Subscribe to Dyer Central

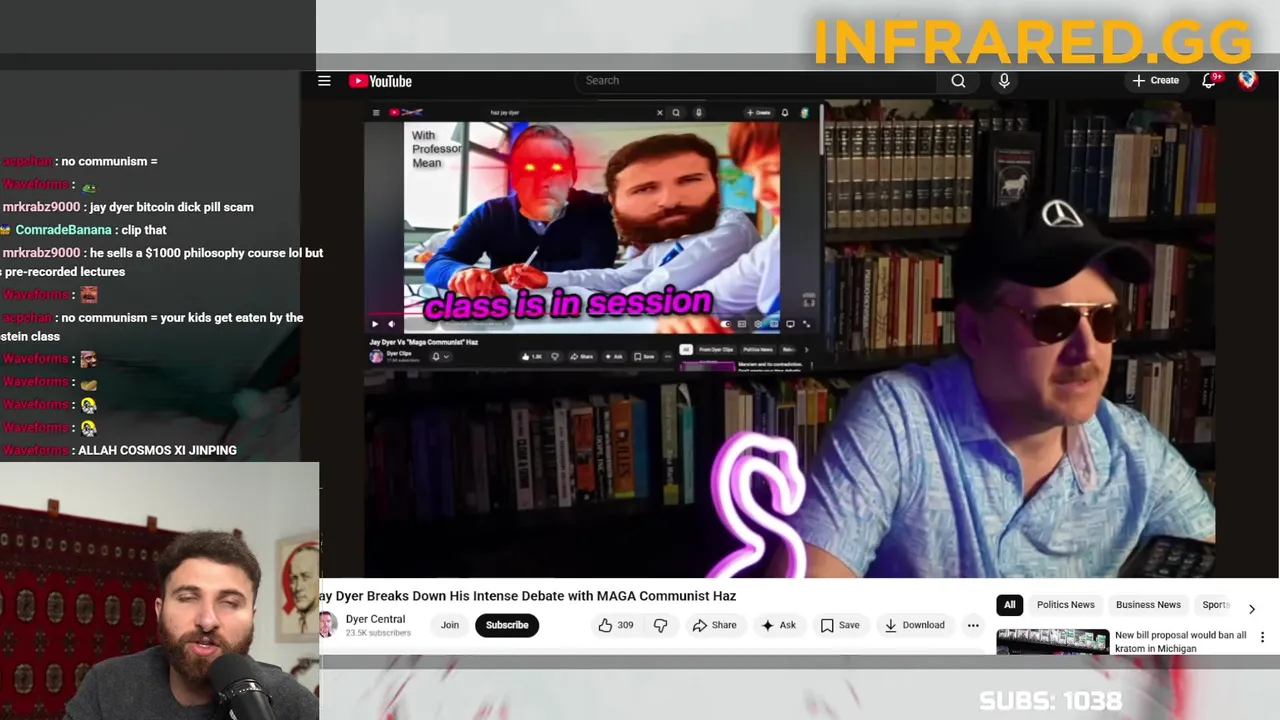point(507,625)
